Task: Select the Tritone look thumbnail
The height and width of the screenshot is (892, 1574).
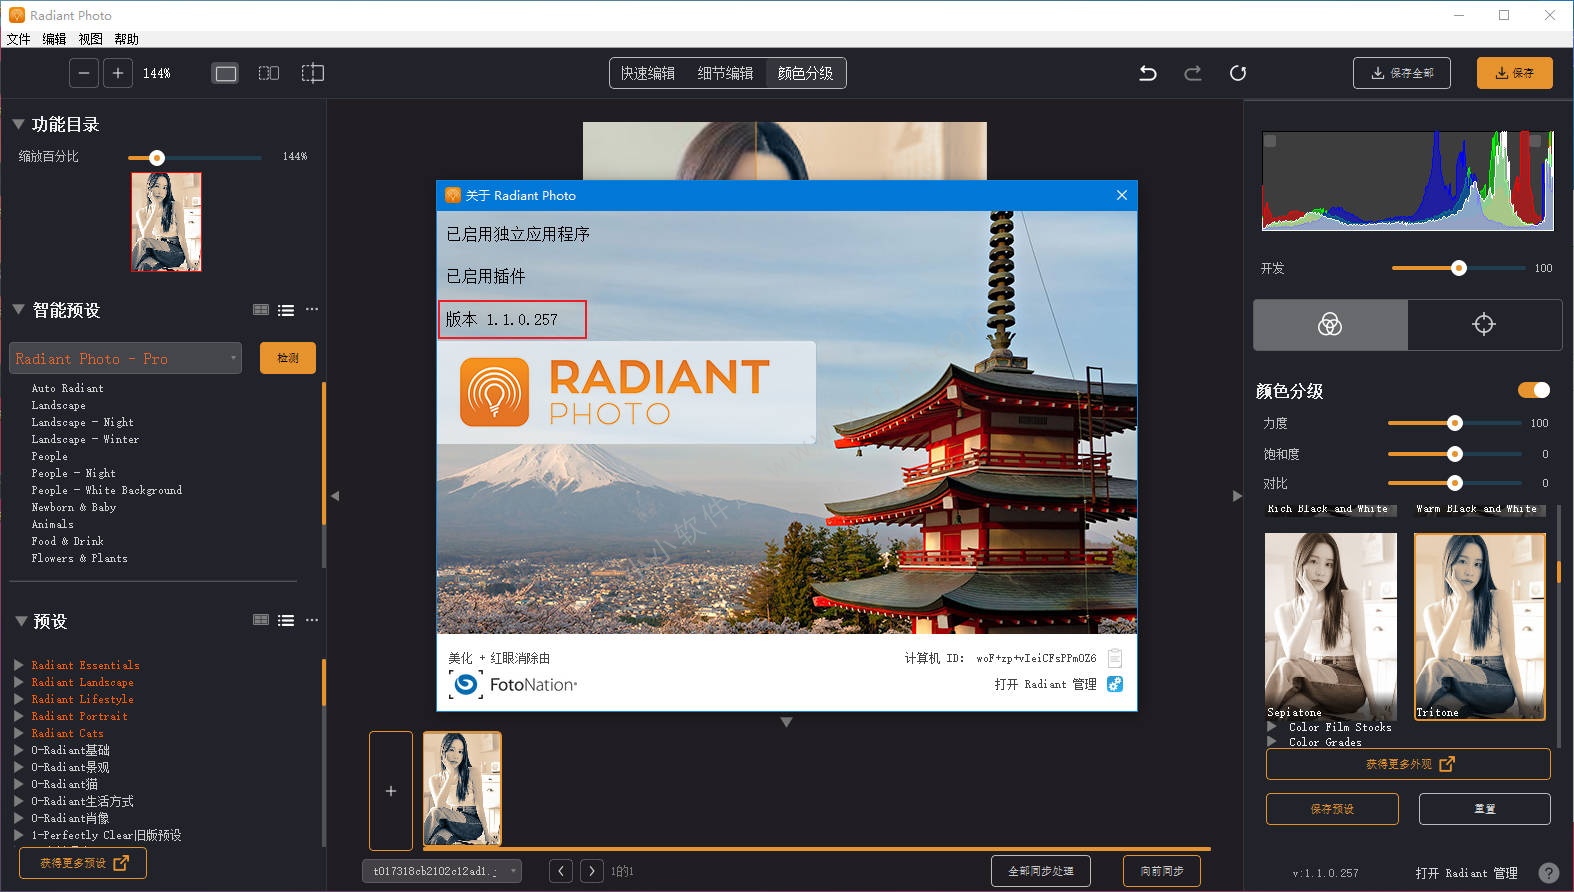Action: 1480,627
